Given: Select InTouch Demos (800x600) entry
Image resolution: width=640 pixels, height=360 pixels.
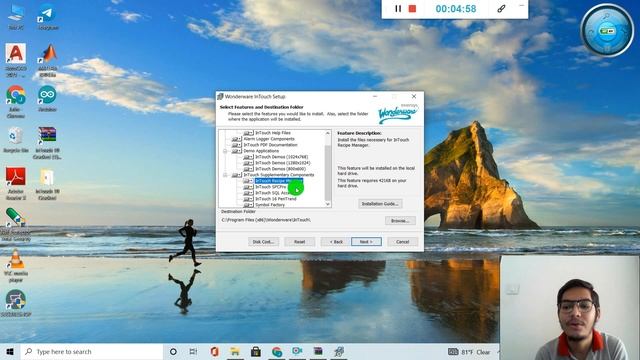Looking at the screenshot, I should [280, 169].
